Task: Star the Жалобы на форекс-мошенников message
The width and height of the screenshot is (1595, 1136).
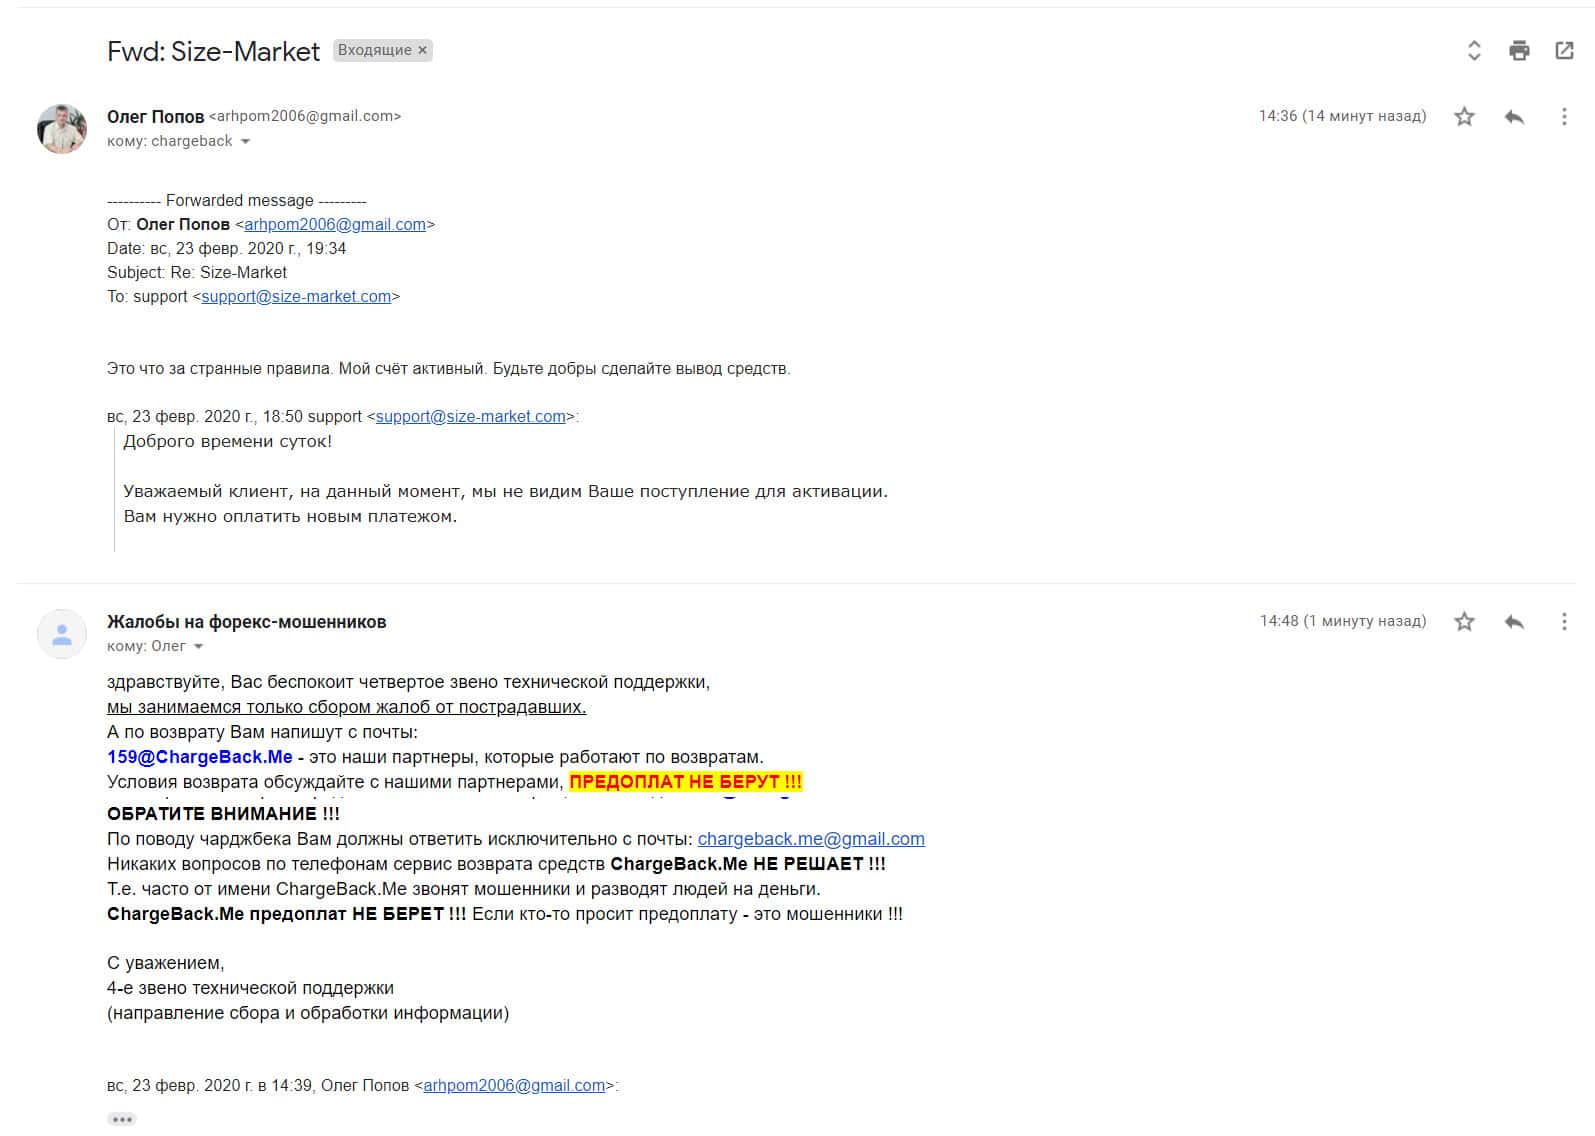Action: pos(1464,622)
